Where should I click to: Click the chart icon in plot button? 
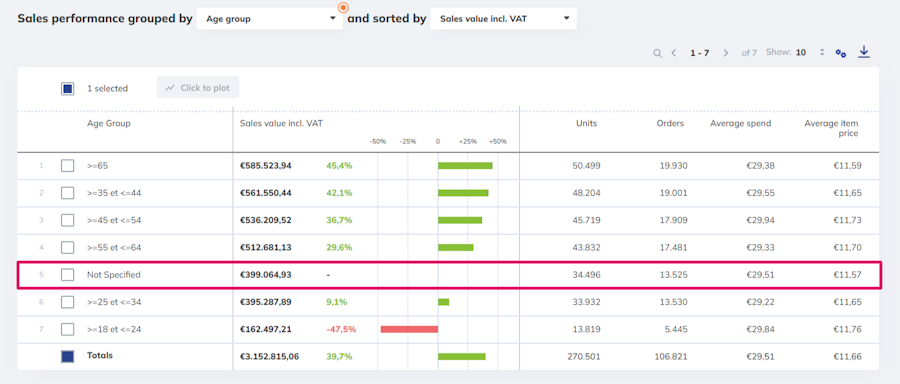point(170,88)
